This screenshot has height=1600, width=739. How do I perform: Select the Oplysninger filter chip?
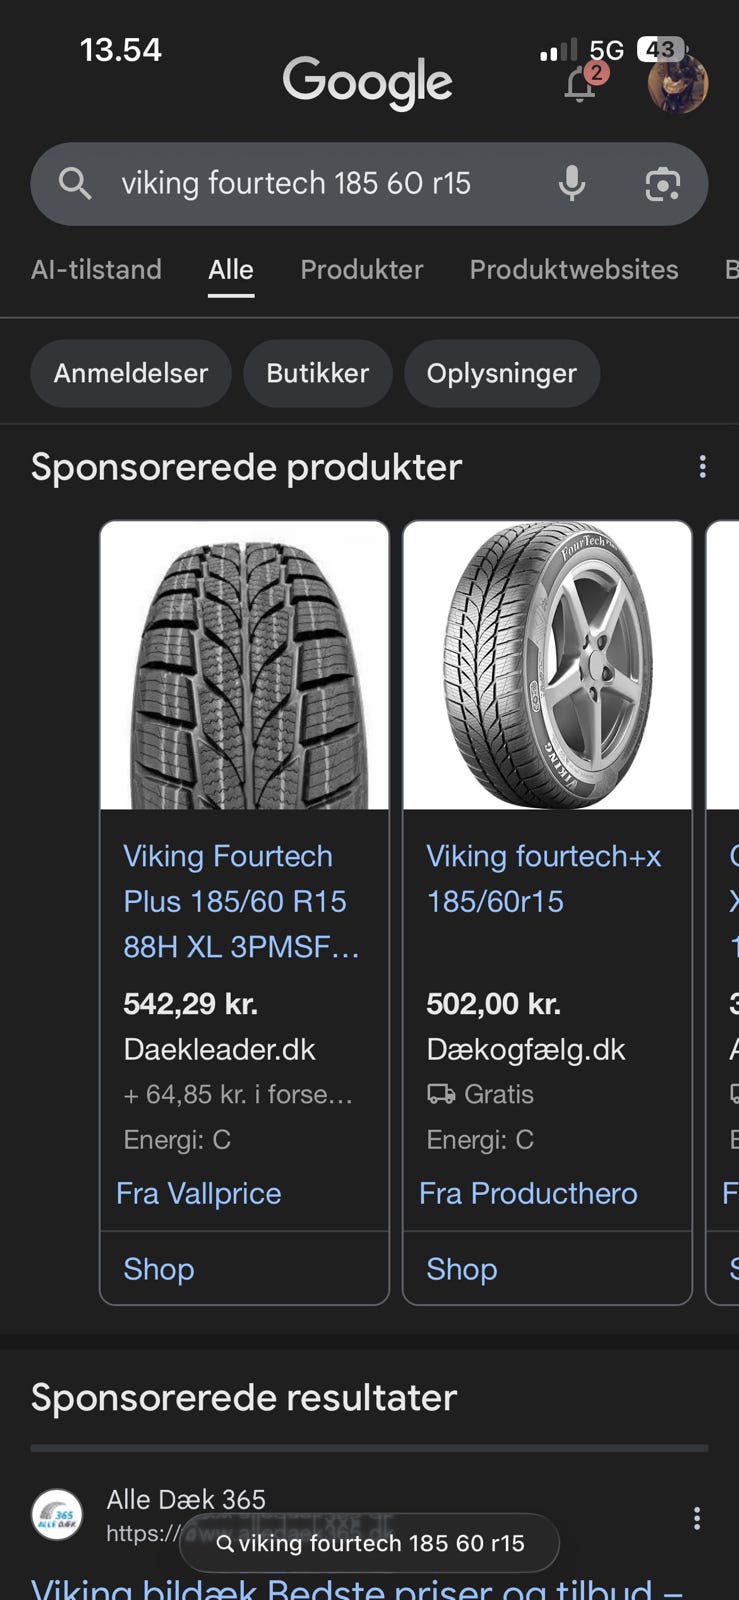click(501, 374)
